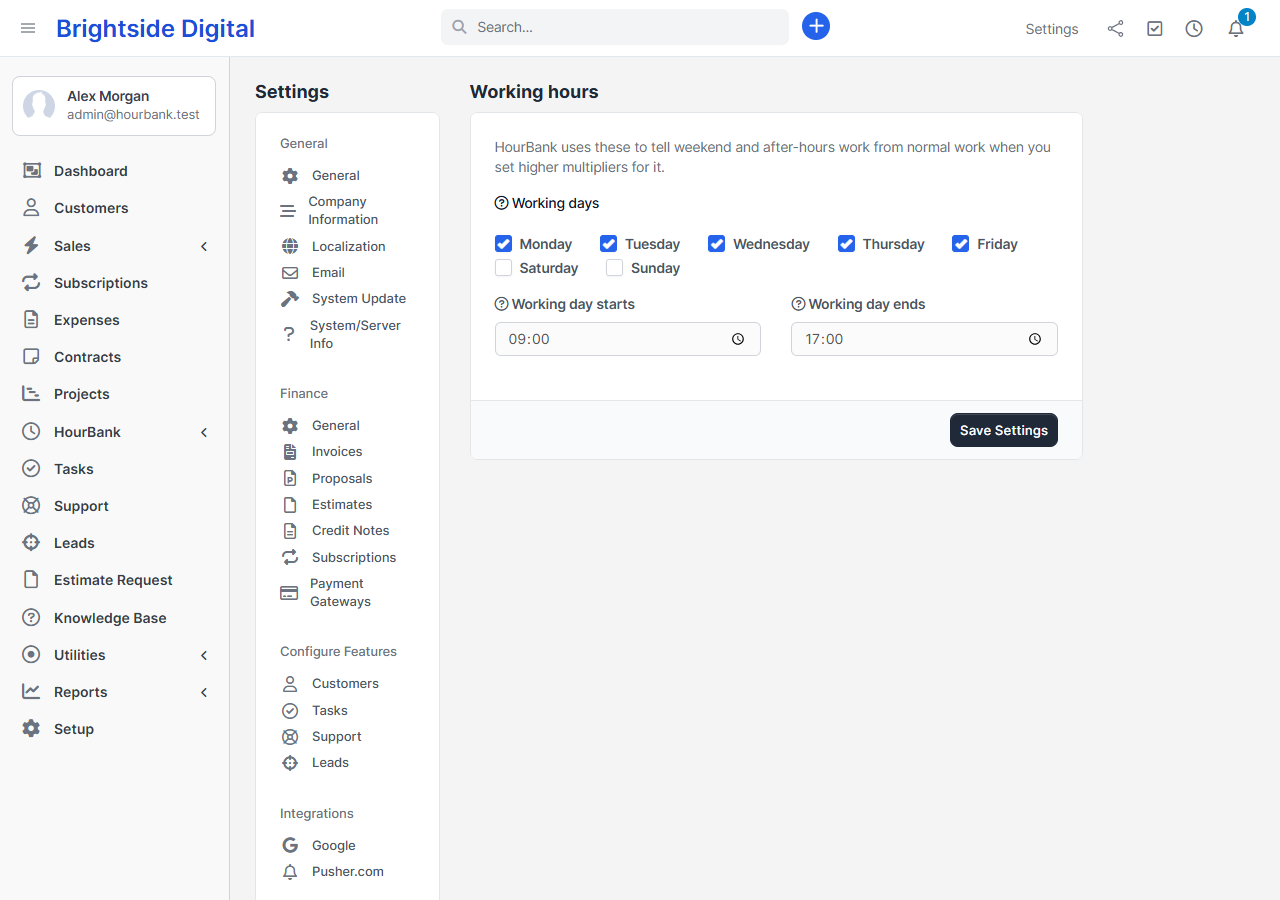
Task: Click the Working days help icon
Action: click(x=502, y=203)
